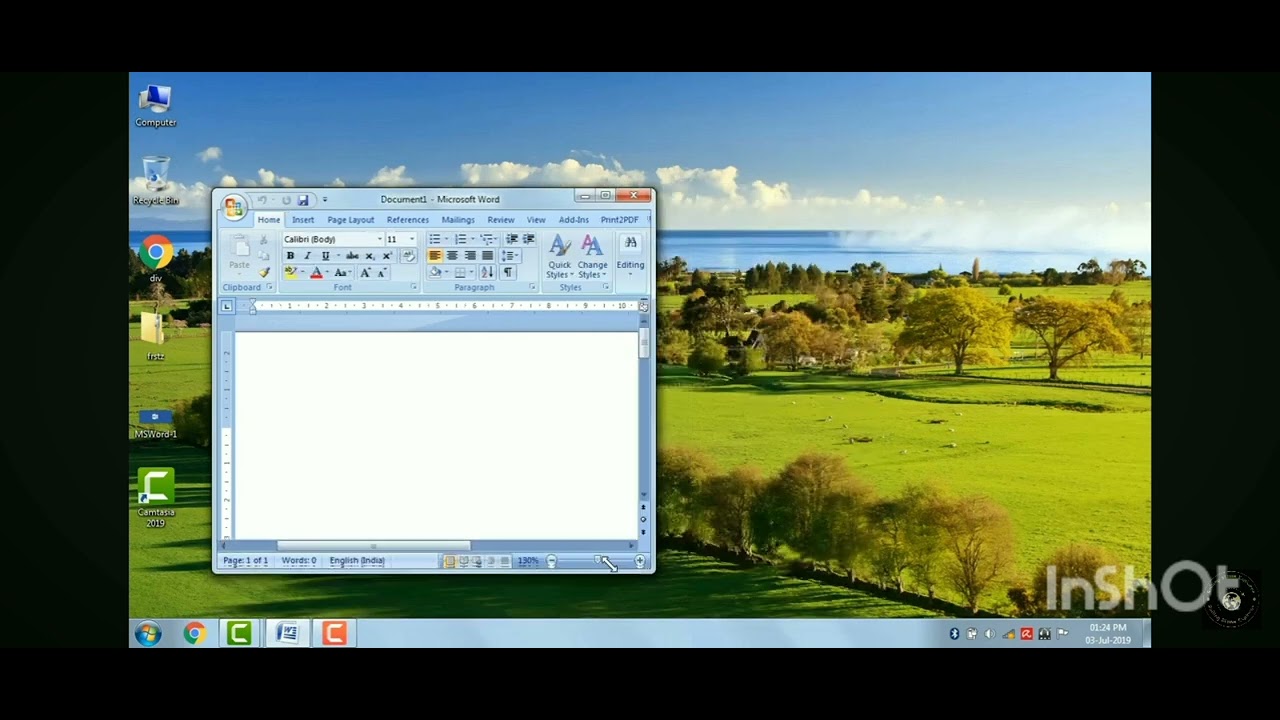Zoom out using the minus button
1280x720 pixels.
pyautogui.click(x=551, y=561)
